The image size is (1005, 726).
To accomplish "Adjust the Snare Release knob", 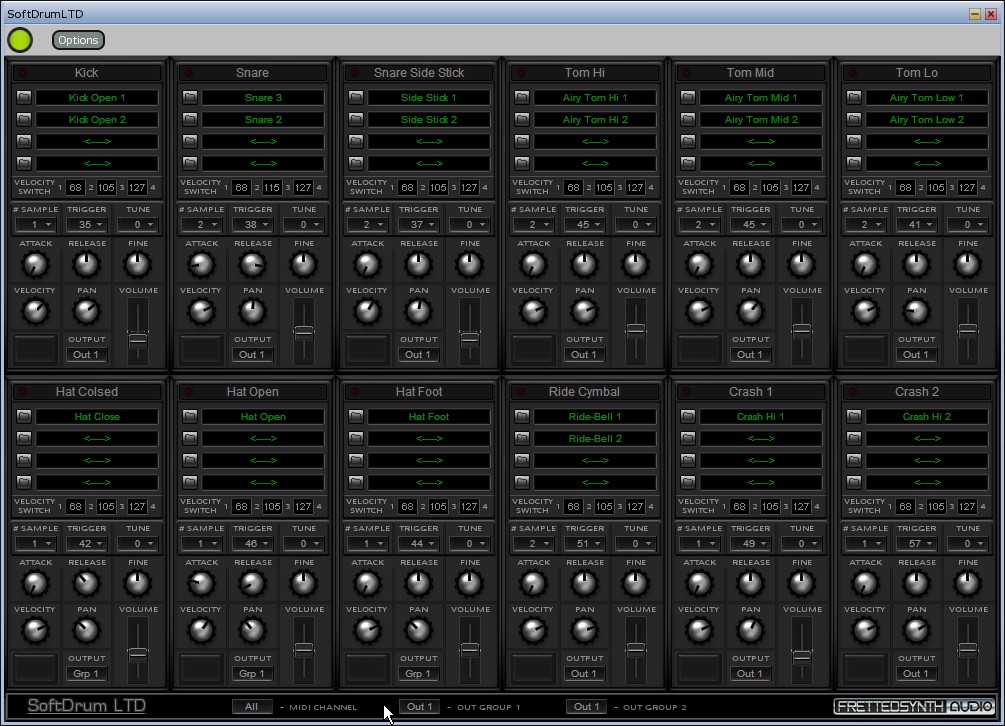I will click(253, 265).
